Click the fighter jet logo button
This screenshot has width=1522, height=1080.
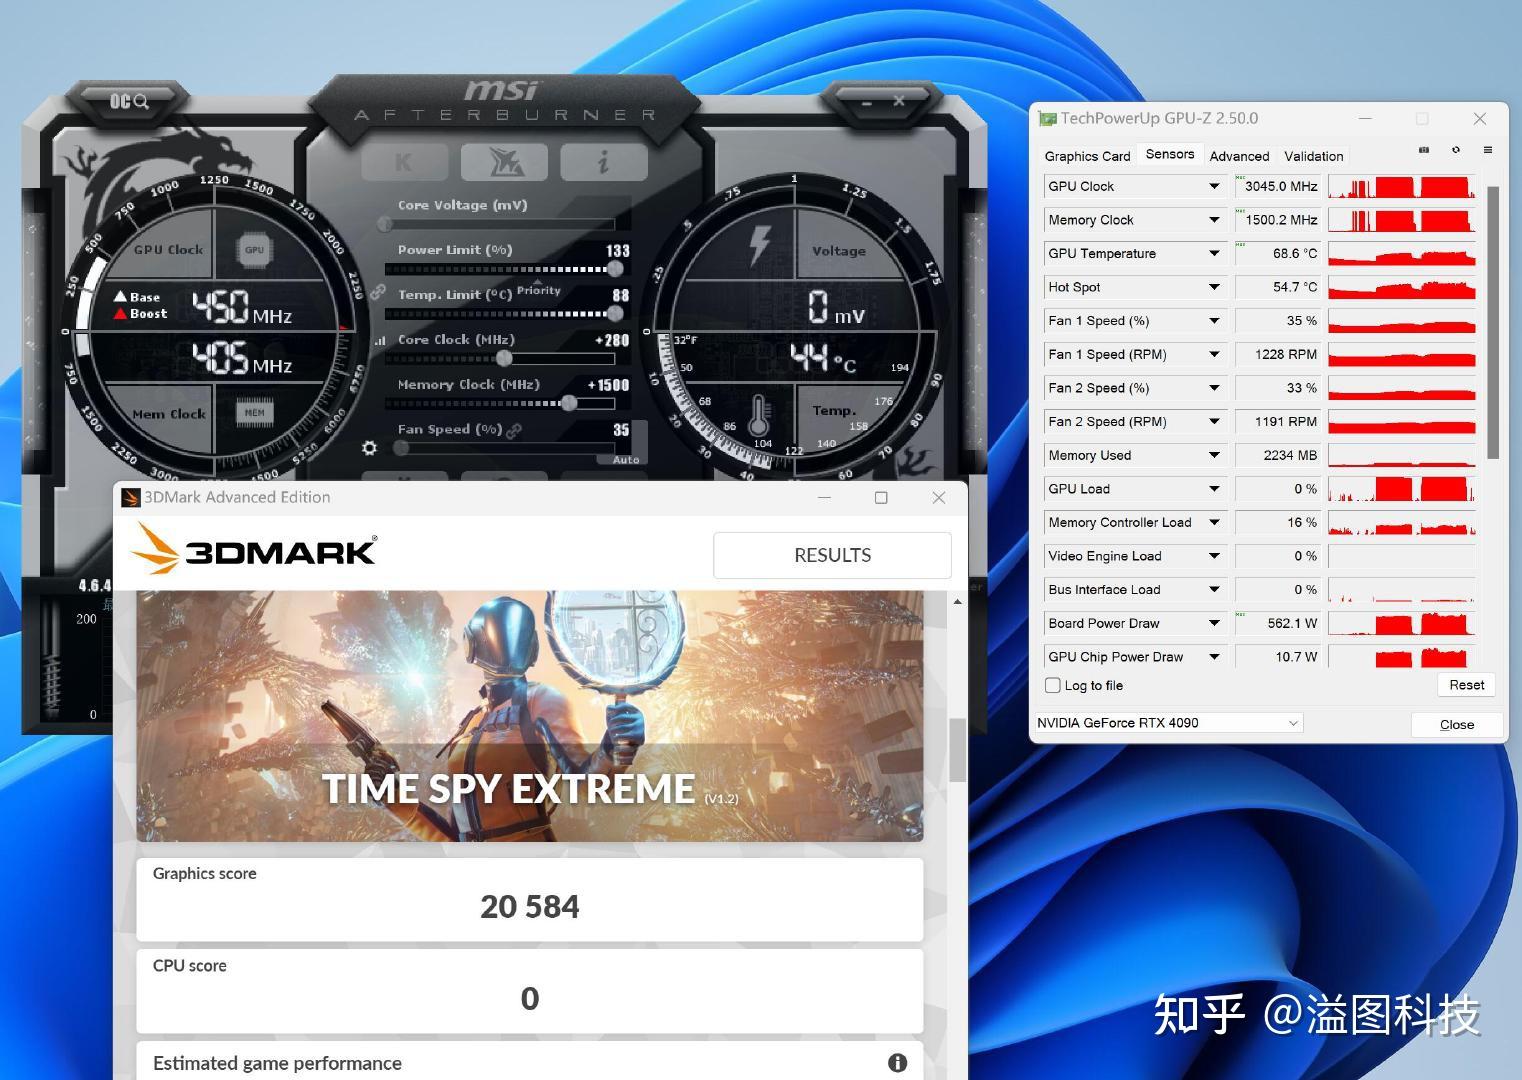pyautogui.click(x=504, y=162)
